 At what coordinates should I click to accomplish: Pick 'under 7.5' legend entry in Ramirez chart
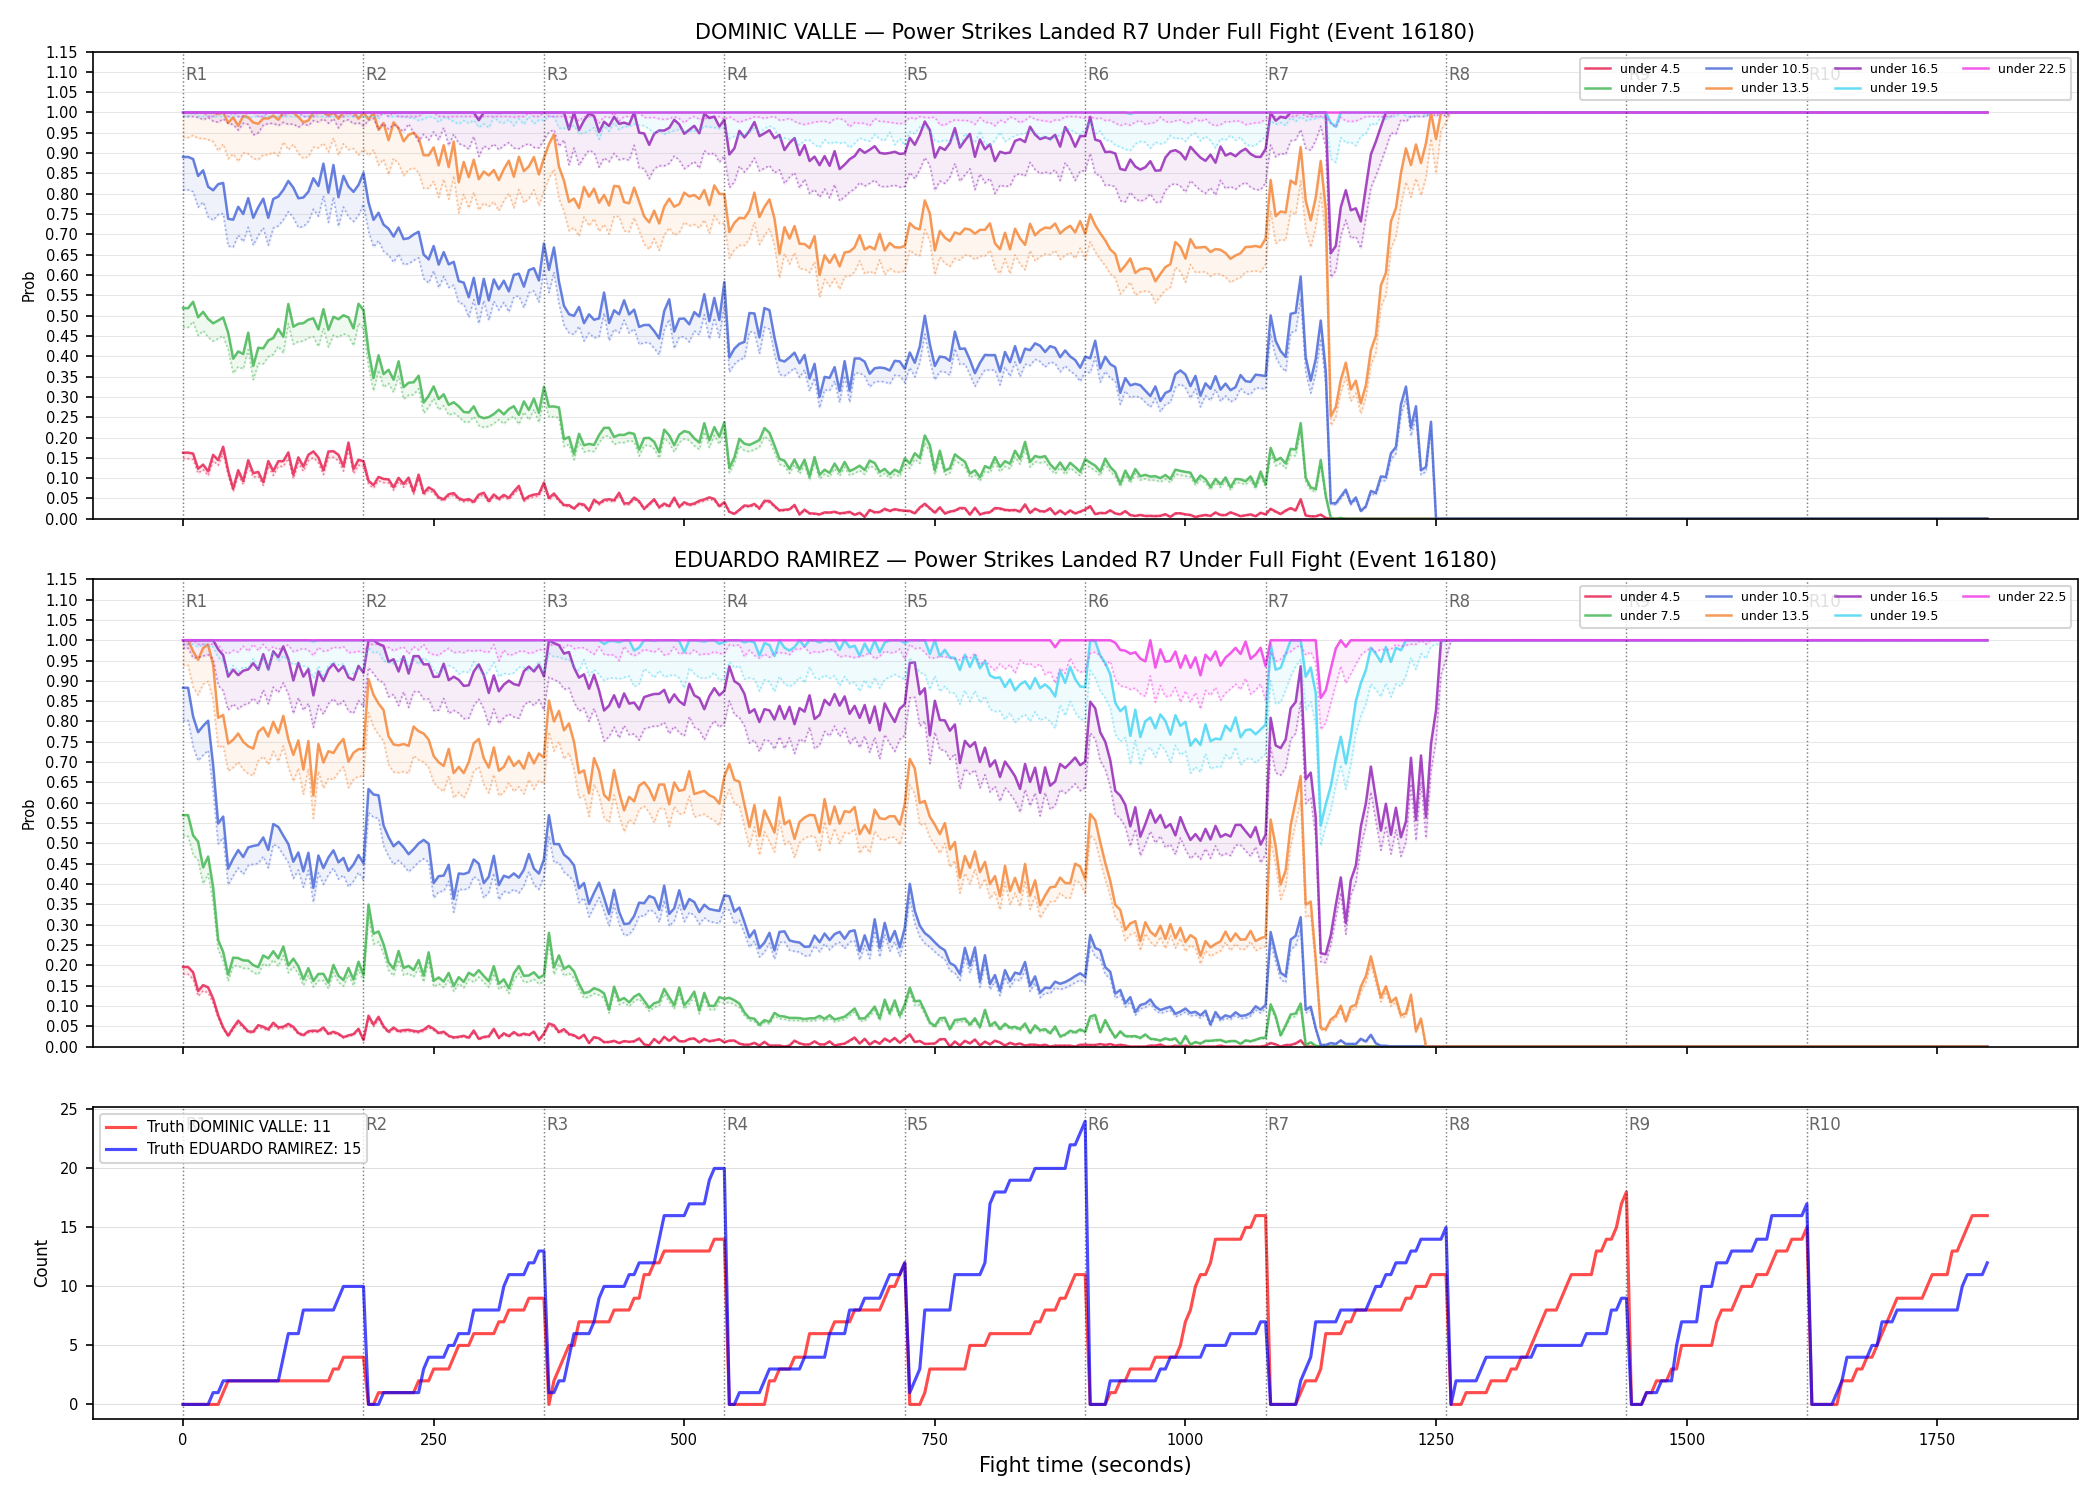1632,616
